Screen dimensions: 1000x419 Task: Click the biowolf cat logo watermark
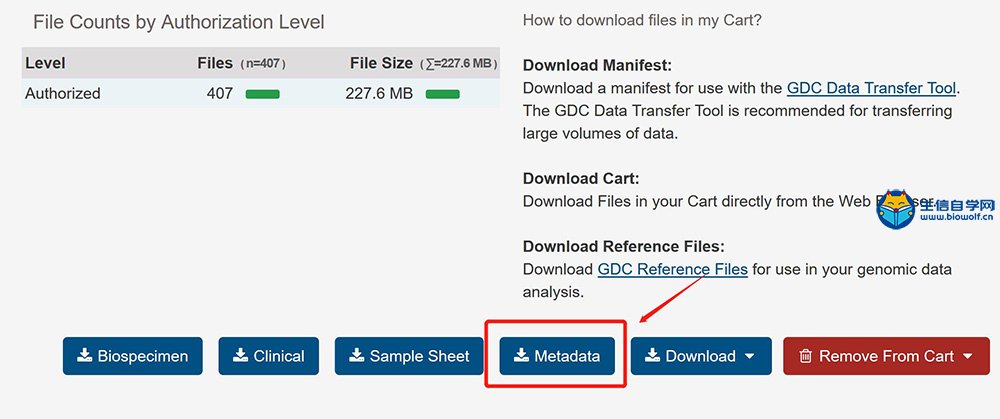(896, 210)
